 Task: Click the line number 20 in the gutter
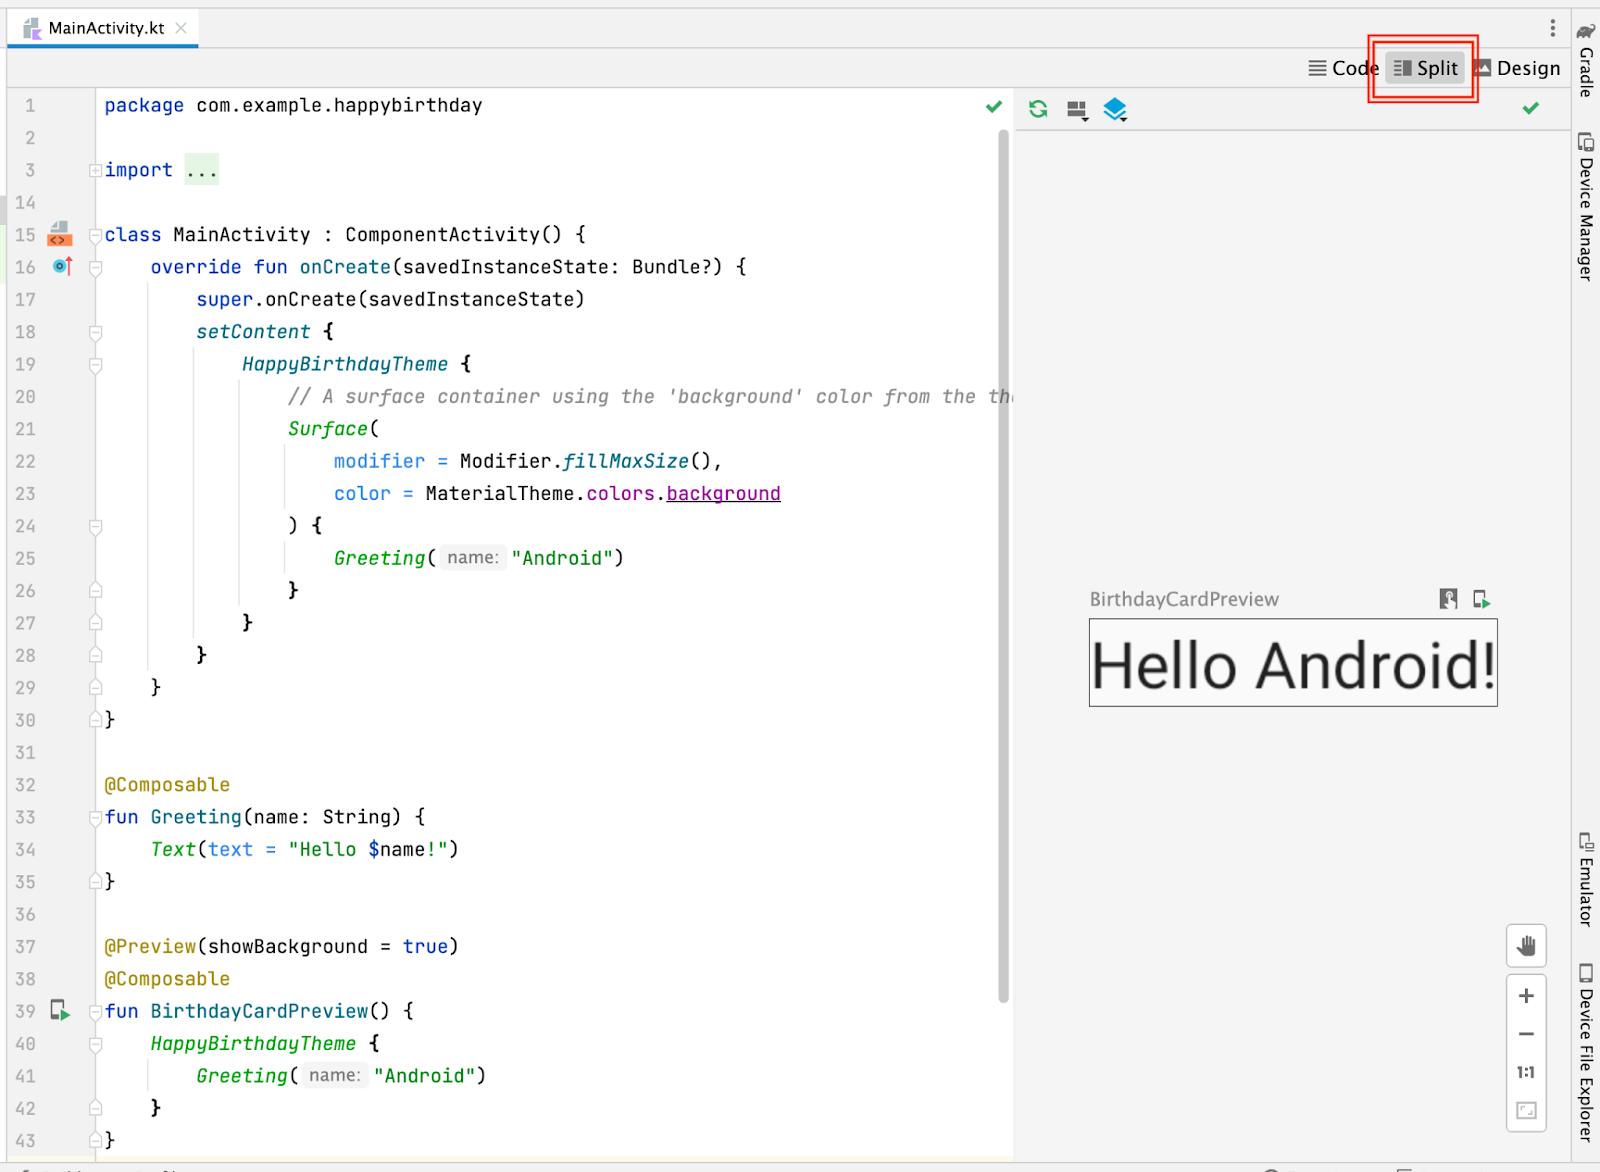tap(26, 396)
